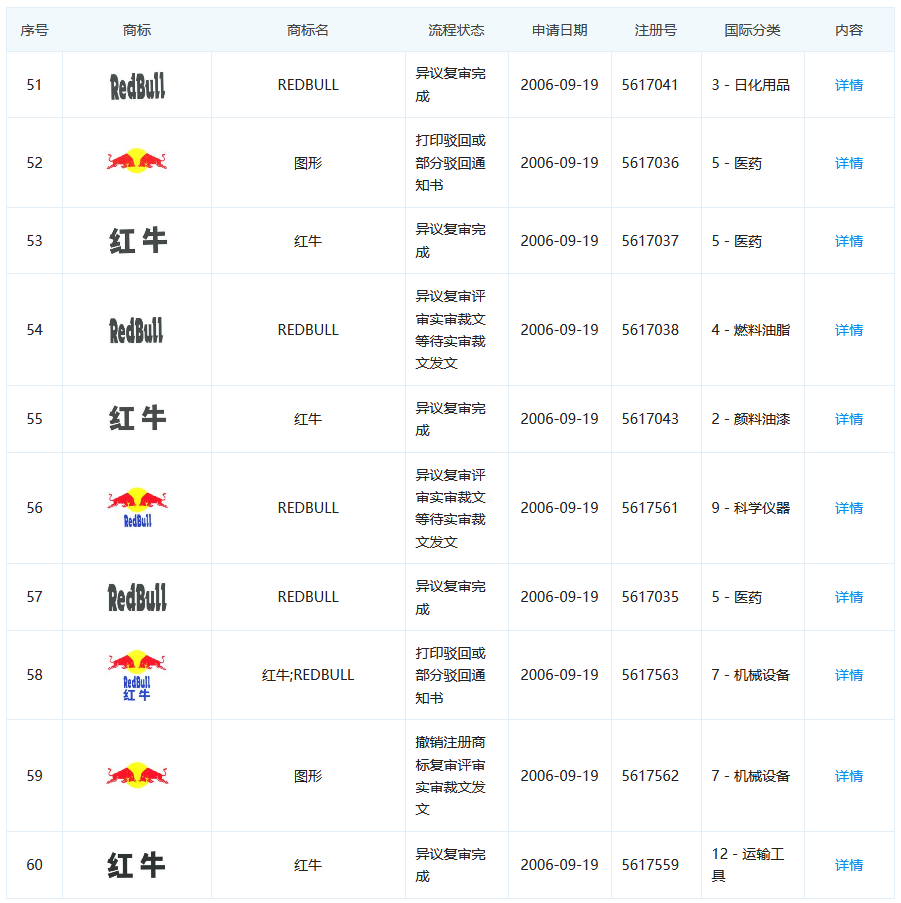
Task: Open 详情 link for registration 5617559
Action: (848, 865)
